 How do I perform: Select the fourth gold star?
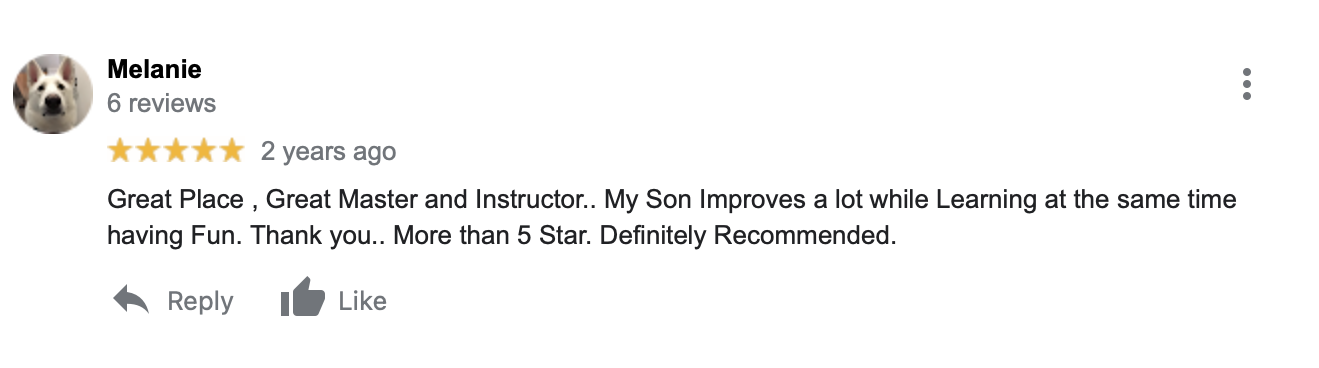click(203, 151)
